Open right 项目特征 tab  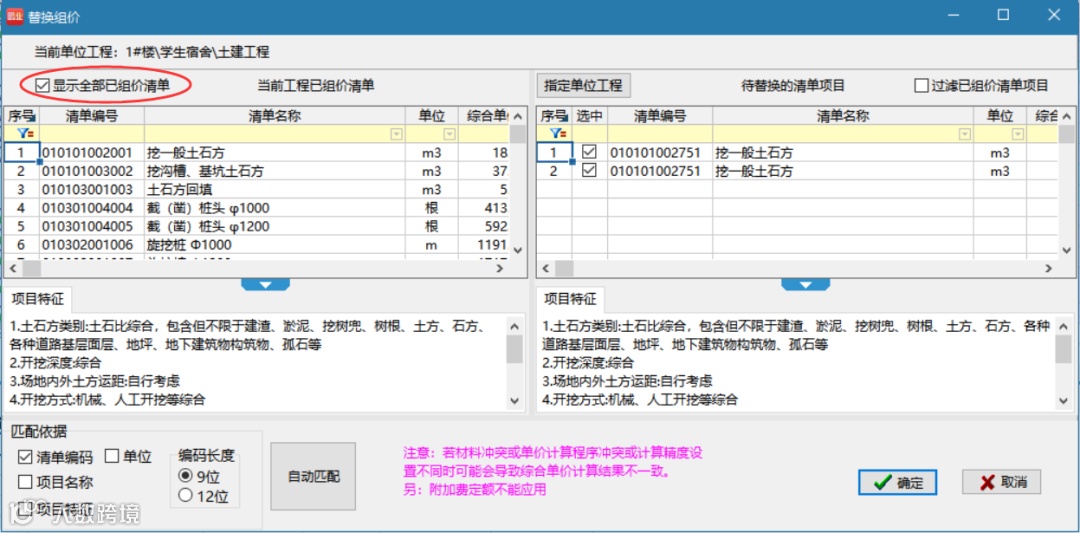(x=570, y=299)
